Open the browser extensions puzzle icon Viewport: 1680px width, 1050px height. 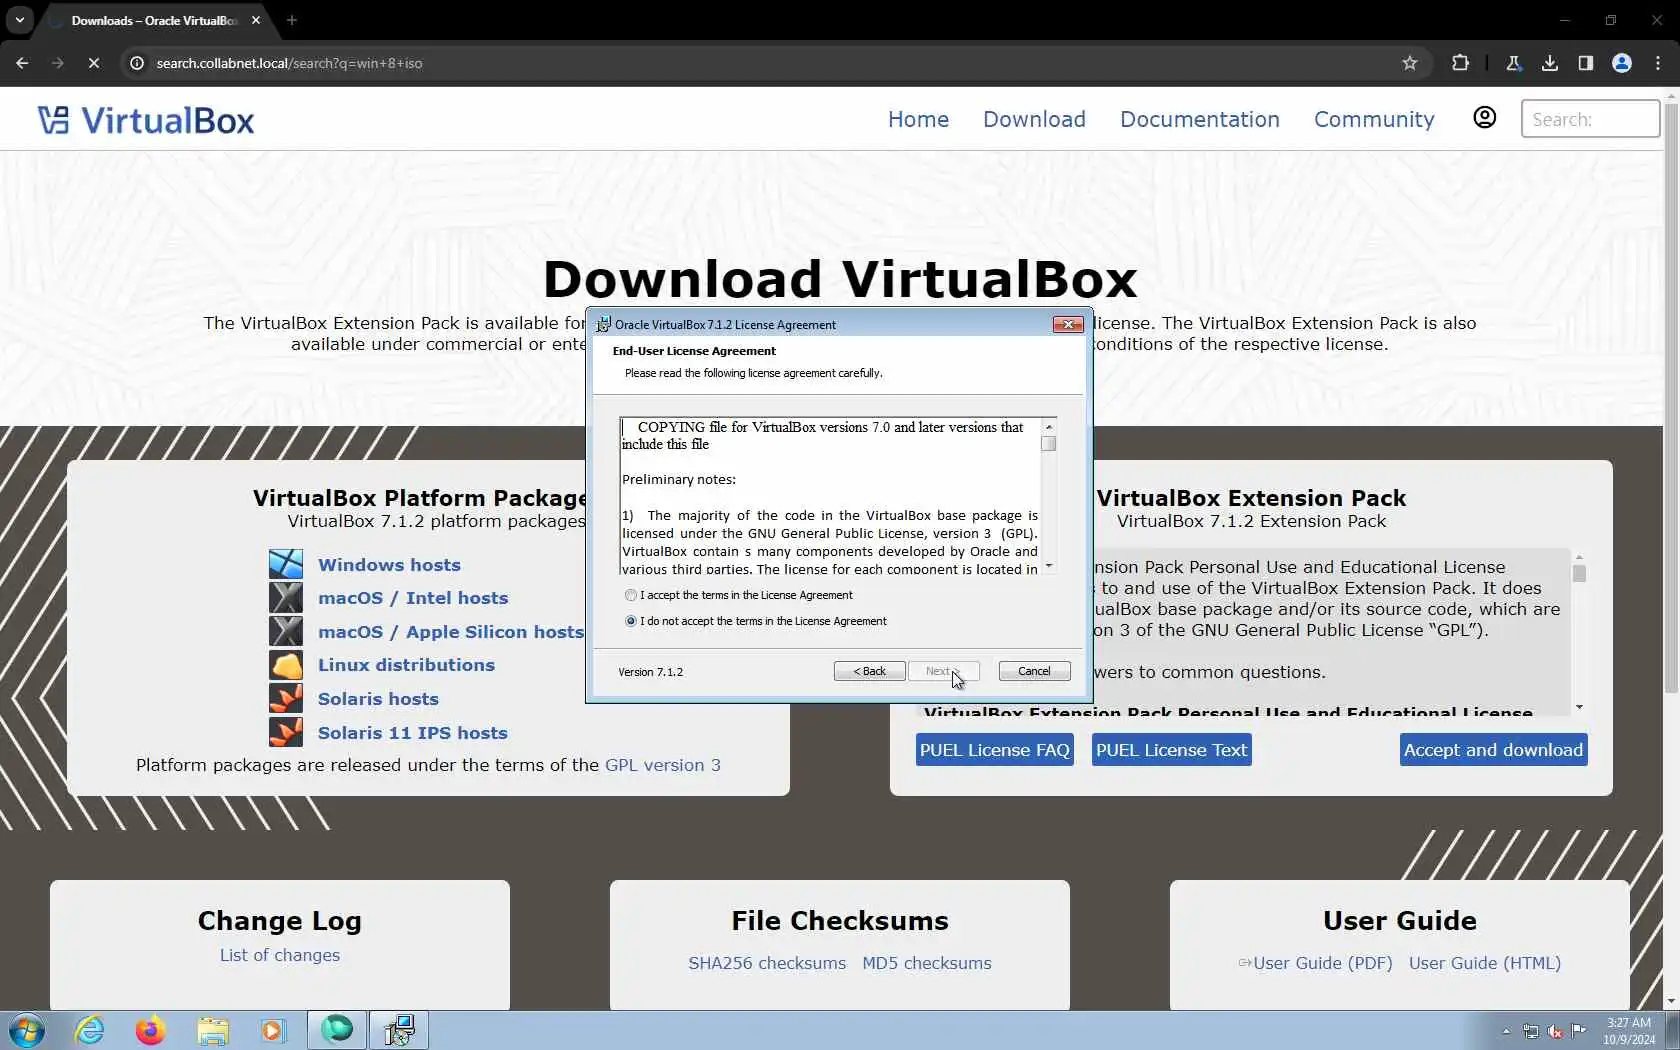click(x=1460, y=63)
